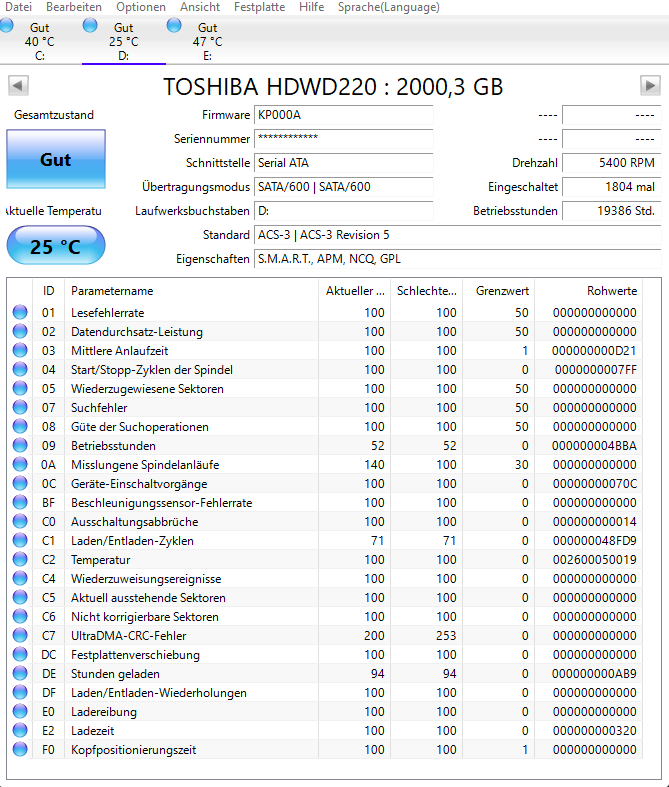Click the disk title TOSHIBA HDWD220

pos(333,86)
